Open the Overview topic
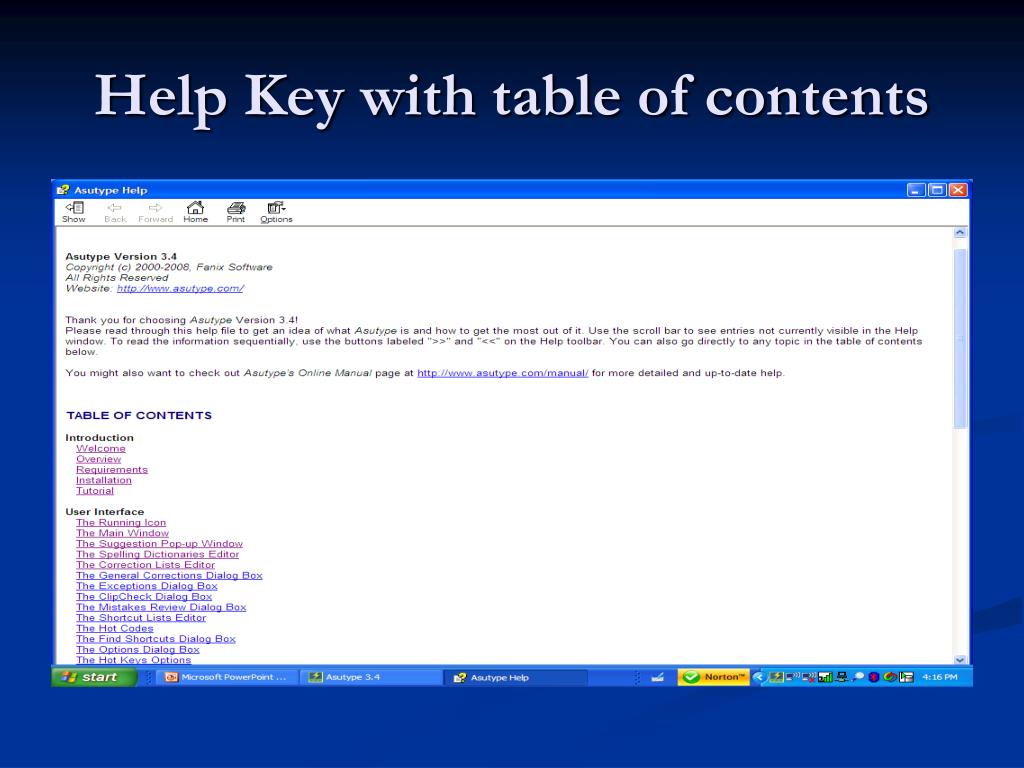This screenshot has width=1024, height=768. coord(99,459)
